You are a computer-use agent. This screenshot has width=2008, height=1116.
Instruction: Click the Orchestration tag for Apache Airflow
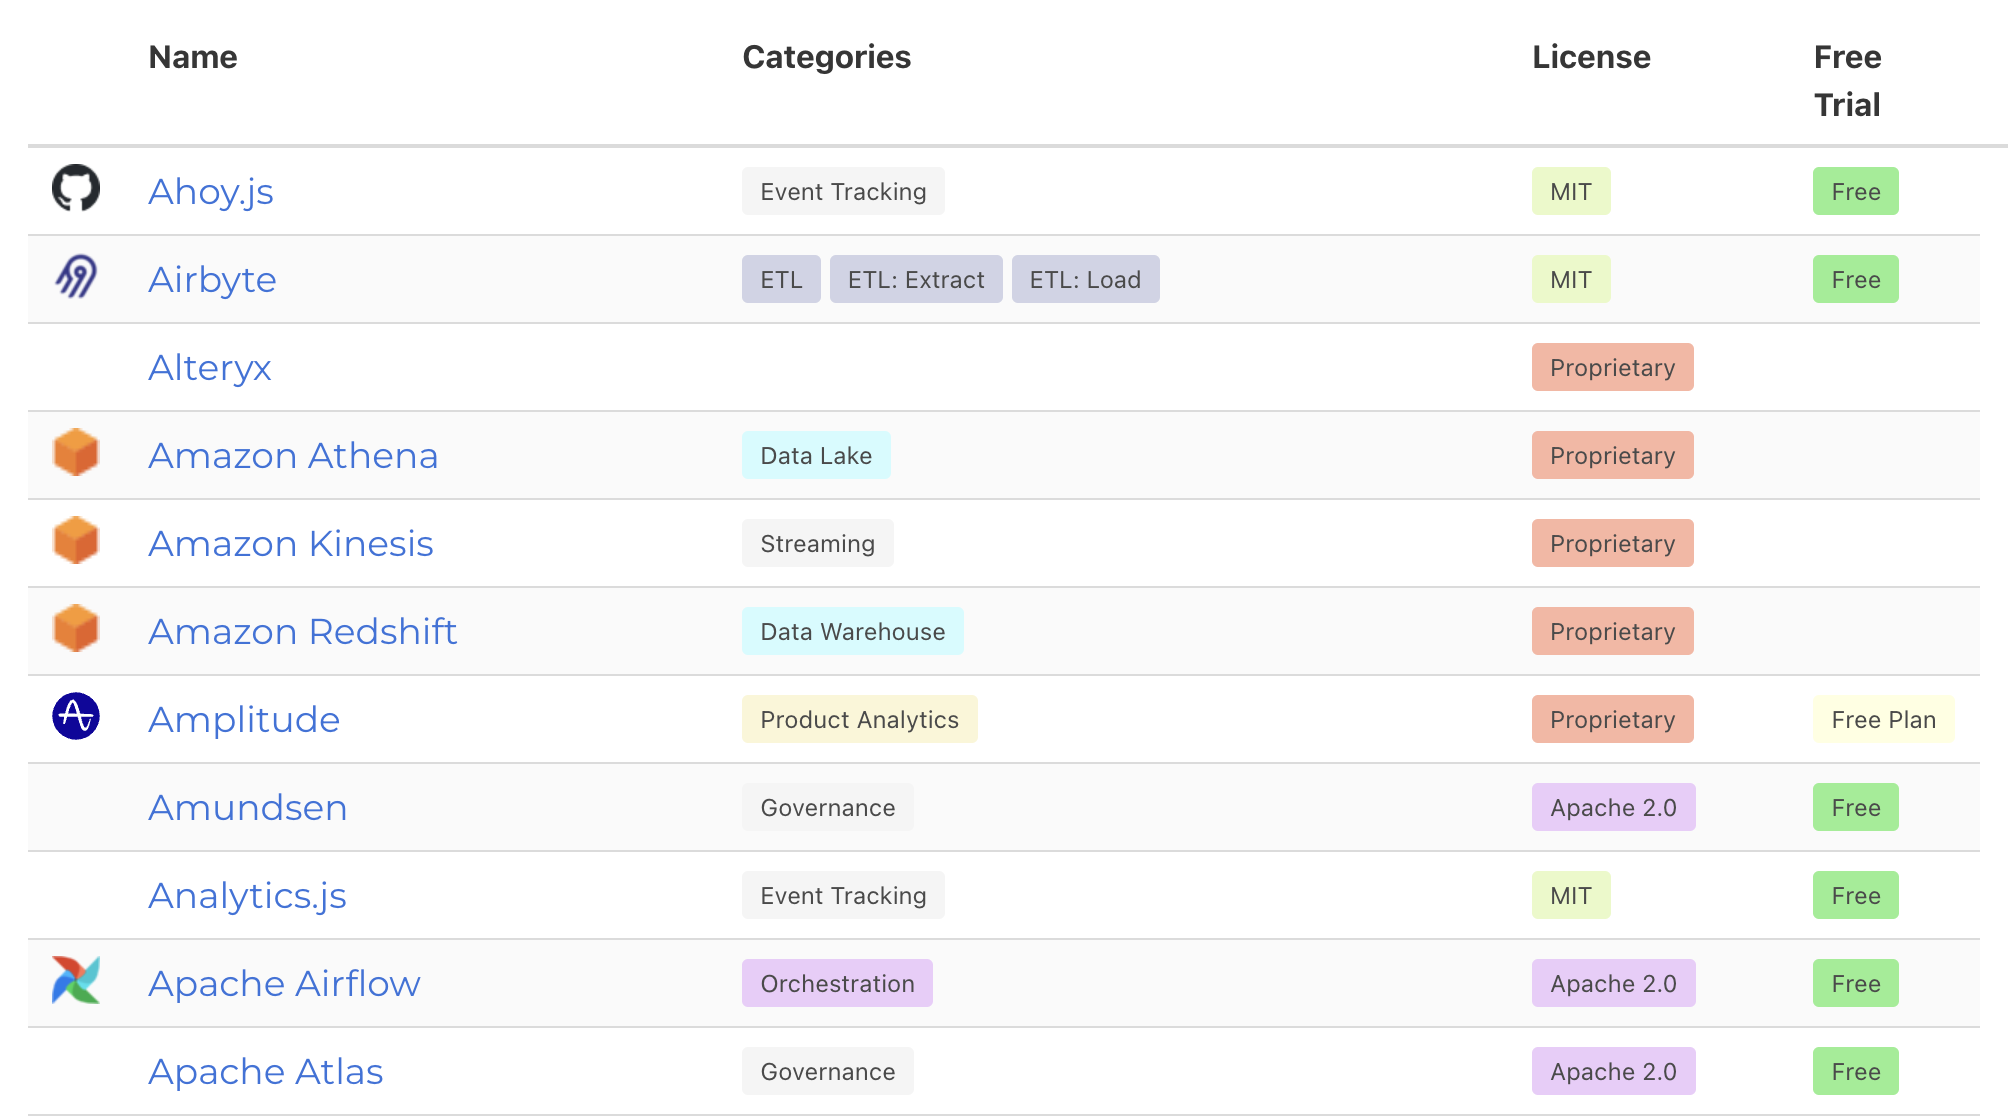tap(837, 984)
